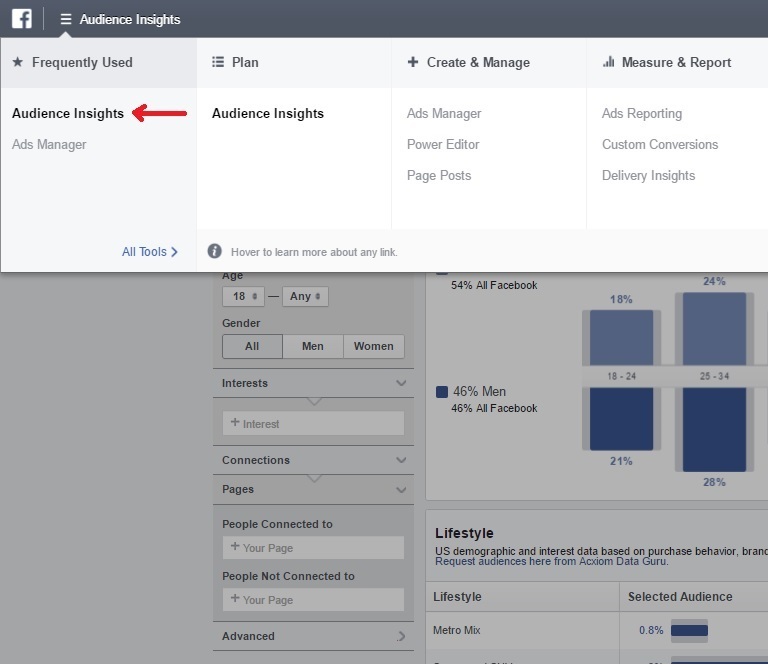Collapse the Pages section chevron
Viewport: 768px width, 665px height.
click(401, 490)
